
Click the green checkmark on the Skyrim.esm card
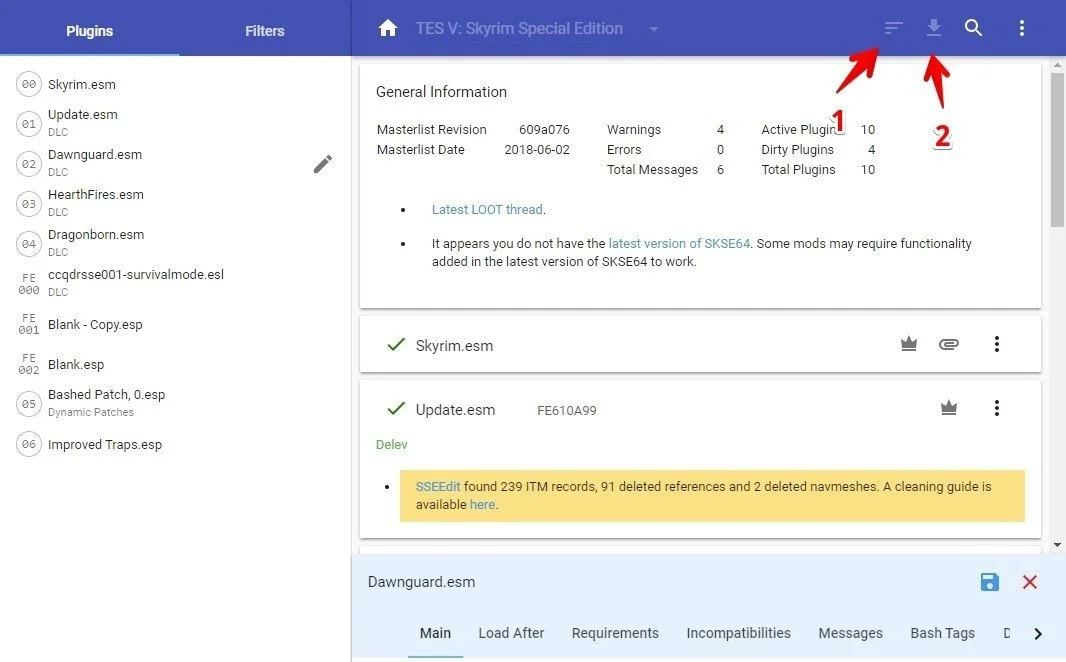click(x=396, y=345)
